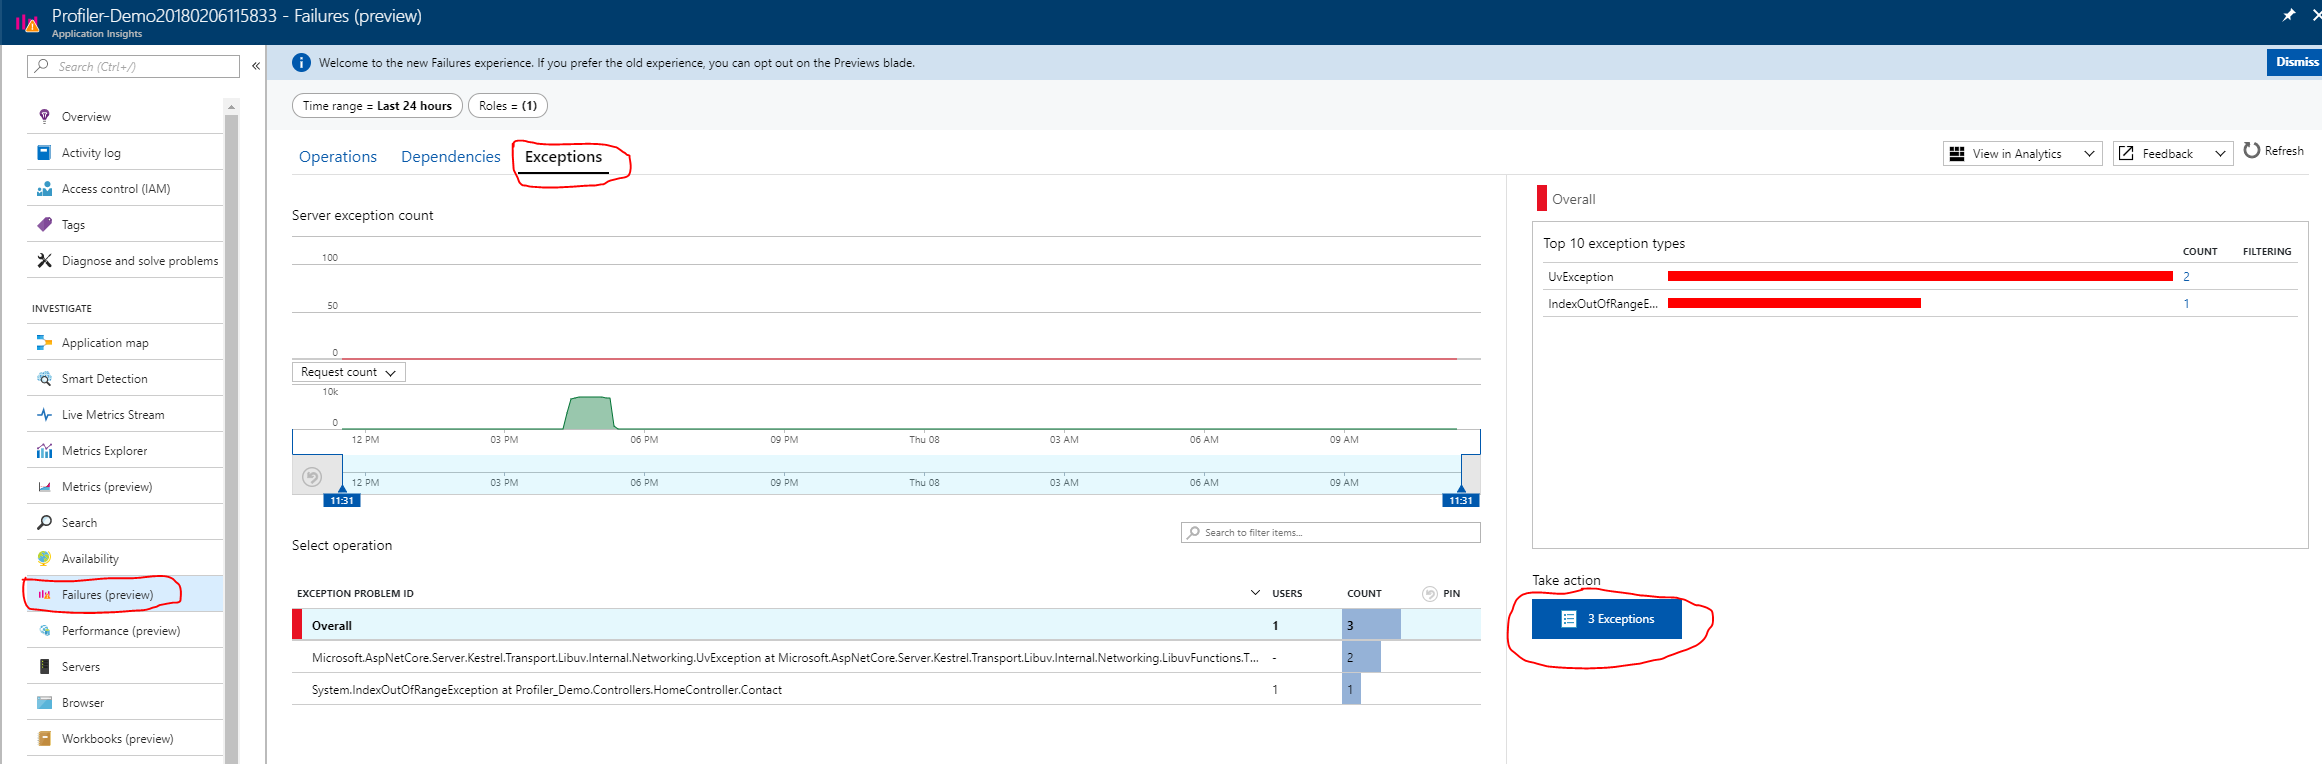The width and height of the screenshot is (2322, 764).
Task: Select Failures (preview) icon
Action: [44, 594]
